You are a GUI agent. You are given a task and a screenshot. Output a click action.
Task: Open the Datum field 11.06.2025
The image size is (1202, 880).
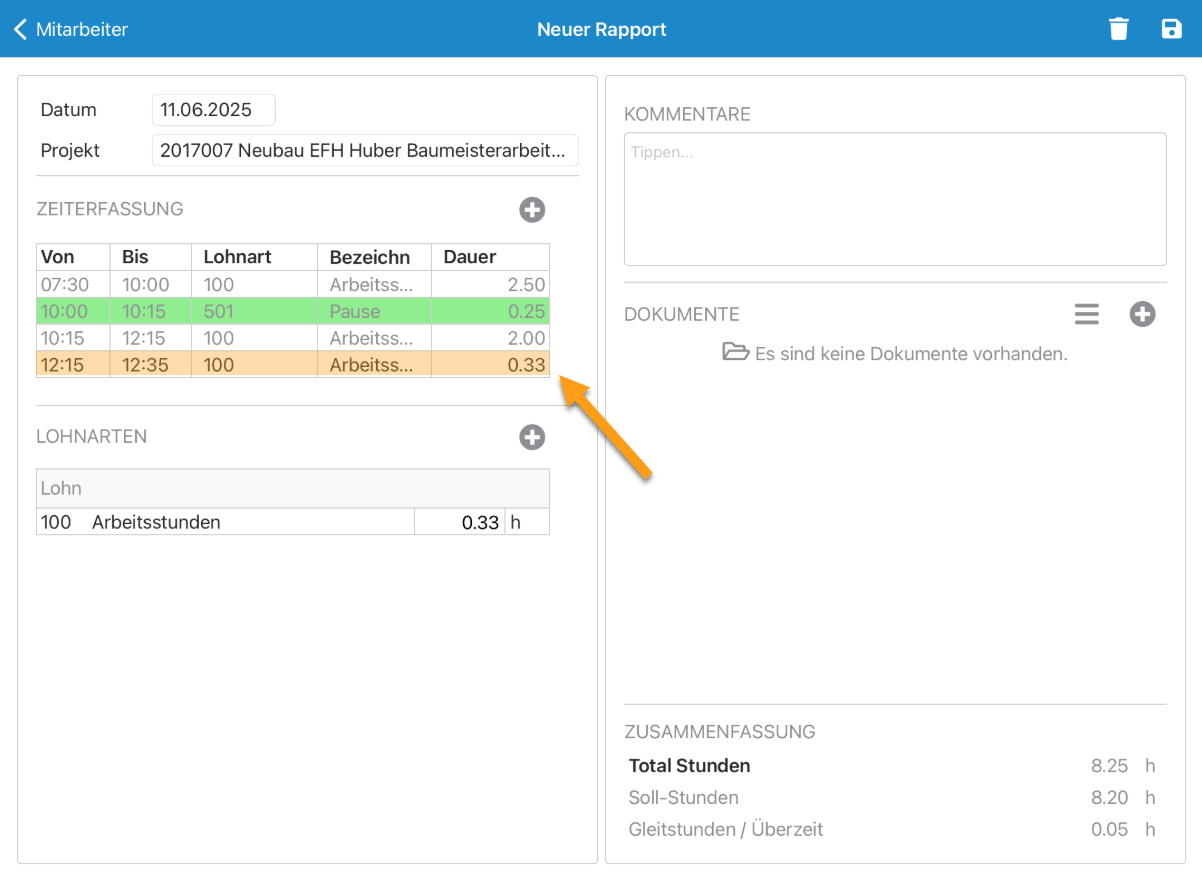point(213,110)
